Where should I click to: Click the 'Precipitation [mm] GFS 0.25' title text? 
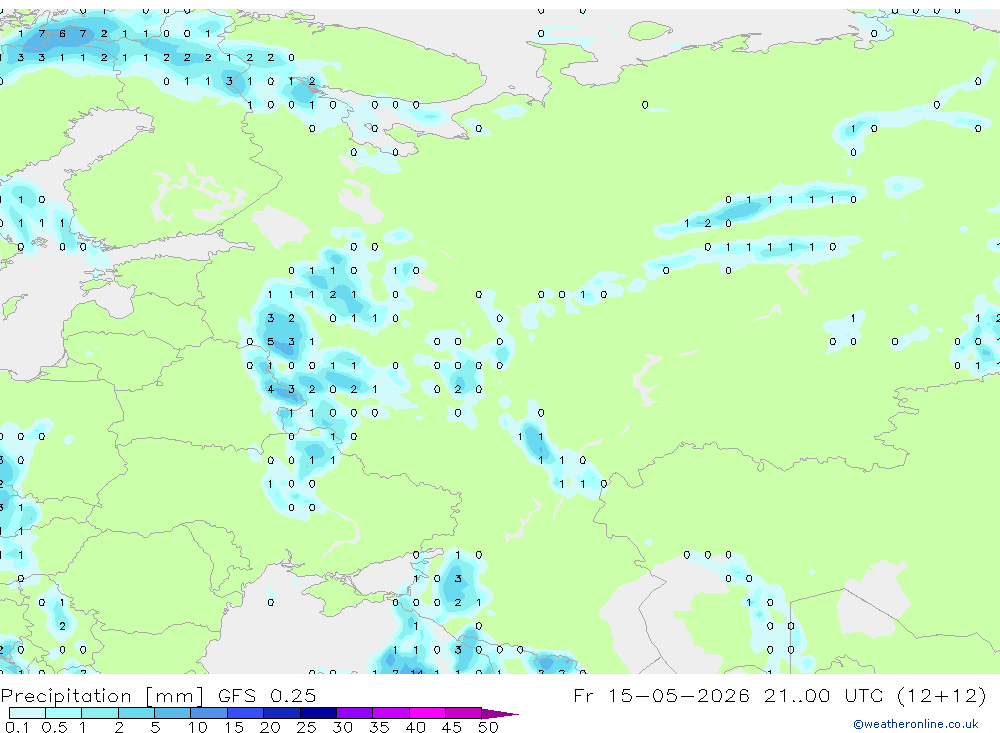158,695
